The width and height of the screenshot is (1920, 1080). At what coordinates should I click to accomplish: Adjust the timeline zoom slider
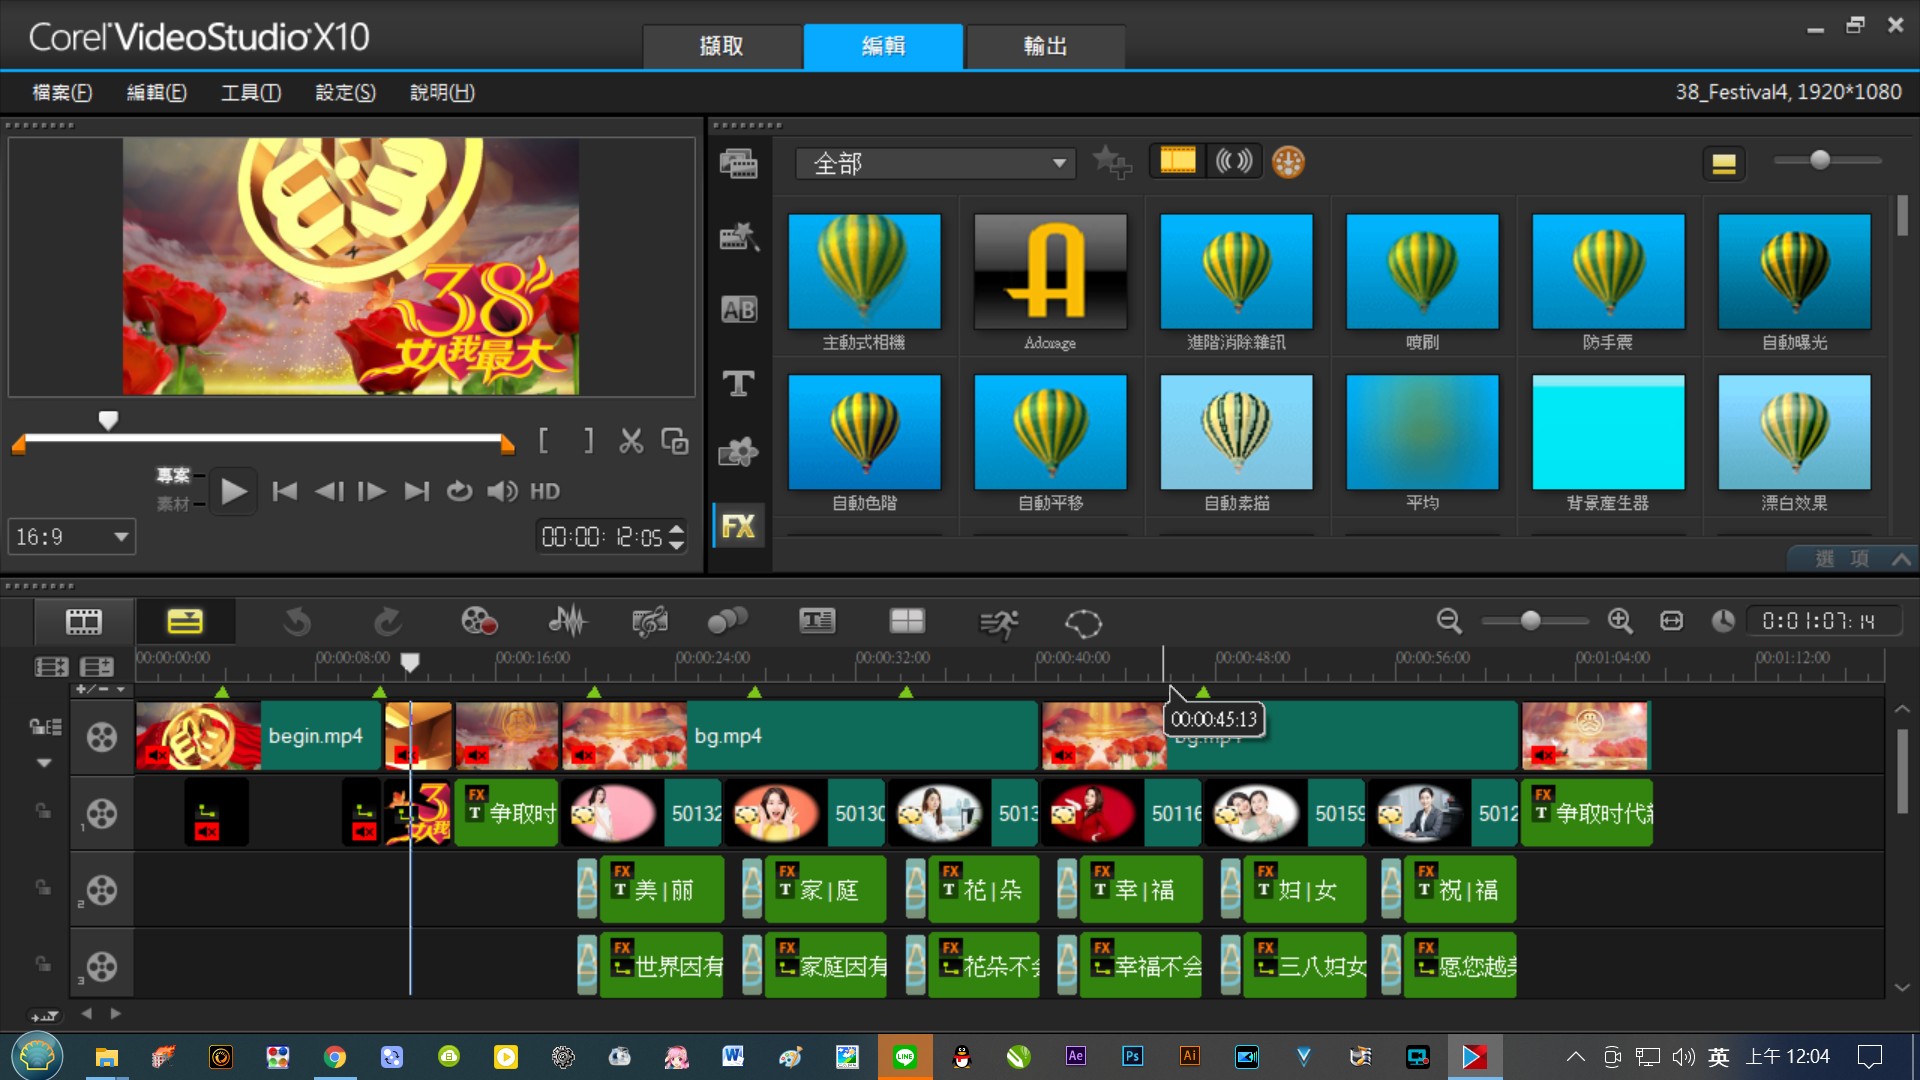click(1531, 621)
